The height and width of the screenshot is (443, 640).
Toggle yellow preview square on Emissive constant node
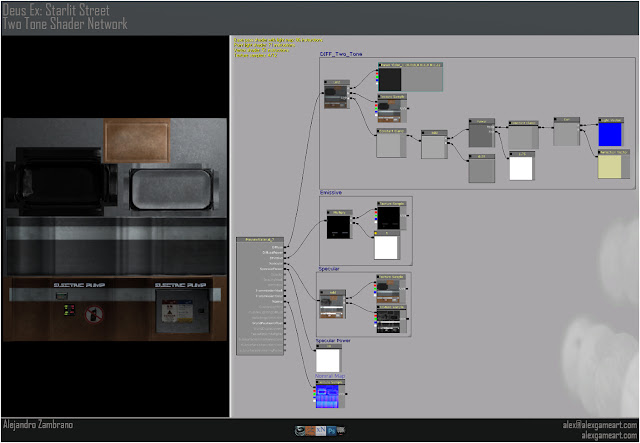[x=377, y=233]
